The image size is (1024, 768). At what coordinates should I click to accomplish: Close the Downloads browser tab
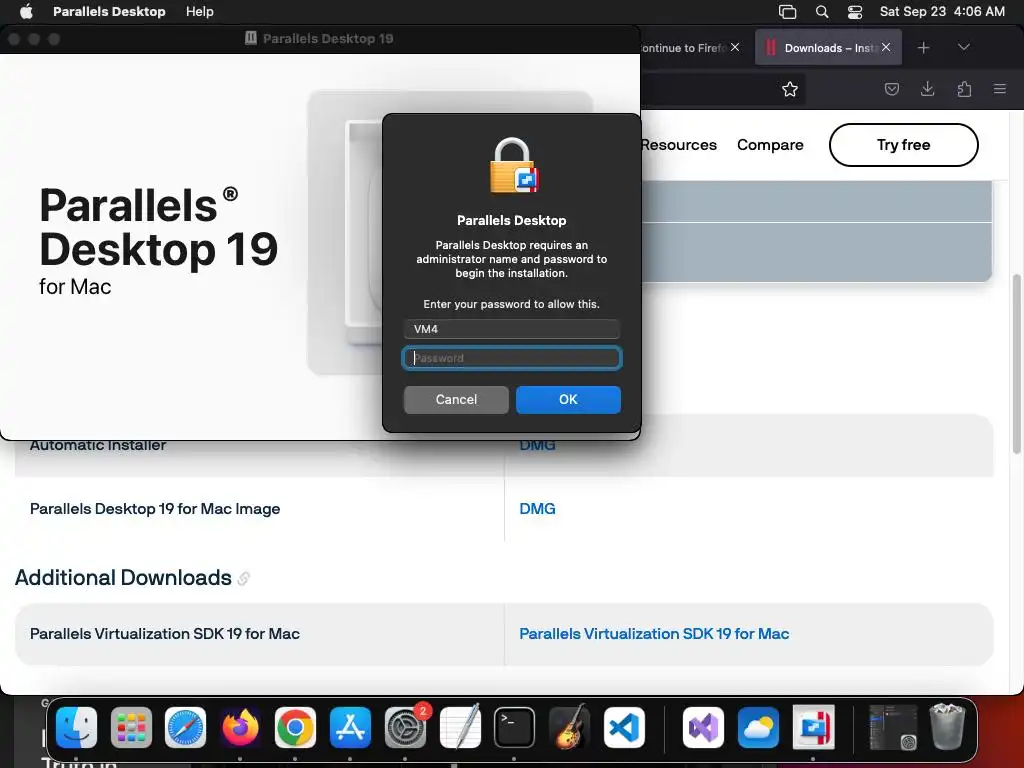click(x=886, y=47)
